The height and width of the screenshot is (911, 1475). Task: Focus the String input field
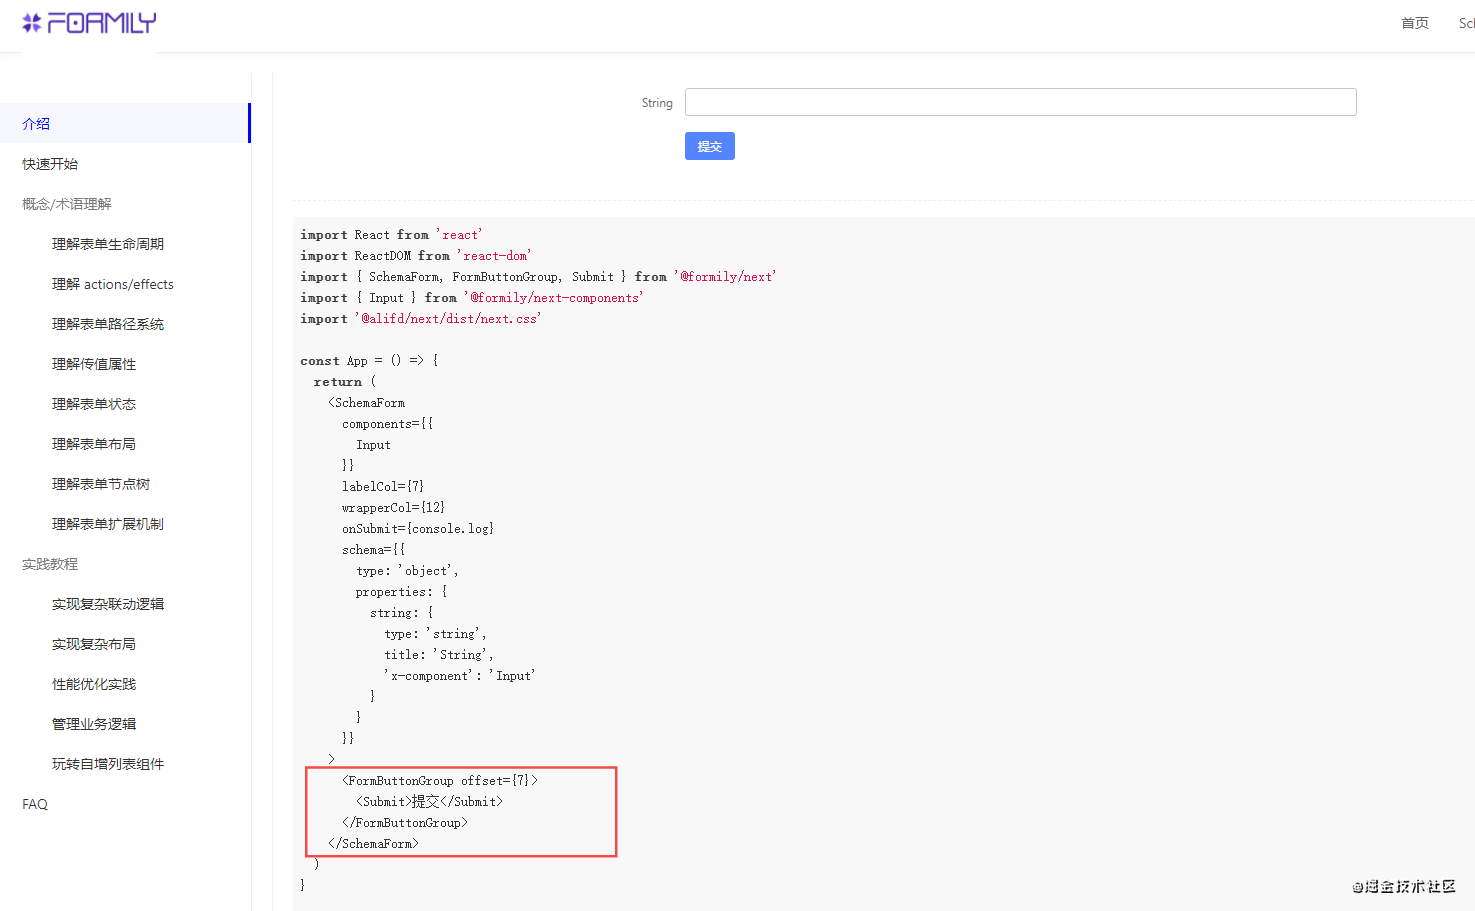(x=1020, y=102)
